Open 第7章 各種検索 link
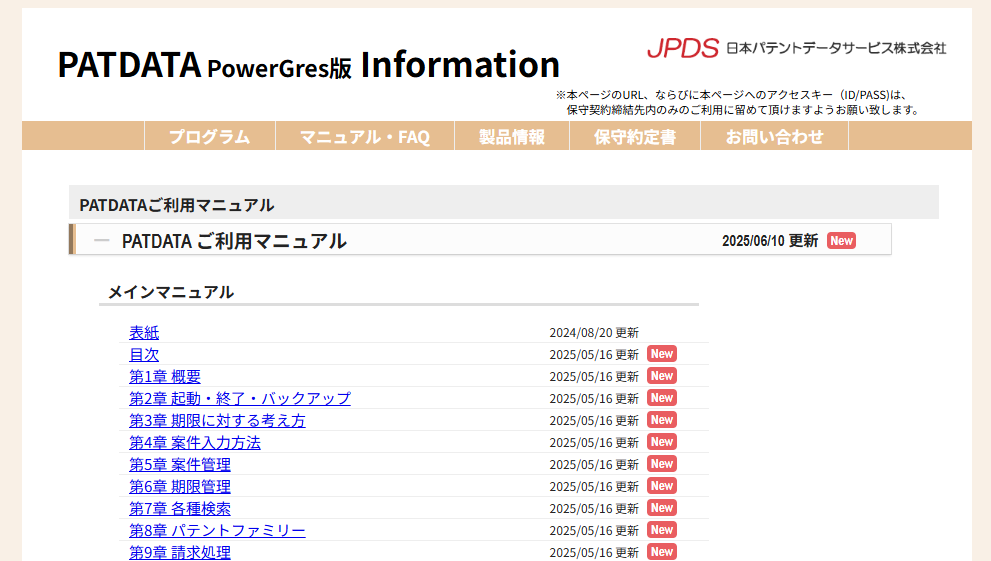The height and width of the screenshot is (561, 991). coord(180,509)
